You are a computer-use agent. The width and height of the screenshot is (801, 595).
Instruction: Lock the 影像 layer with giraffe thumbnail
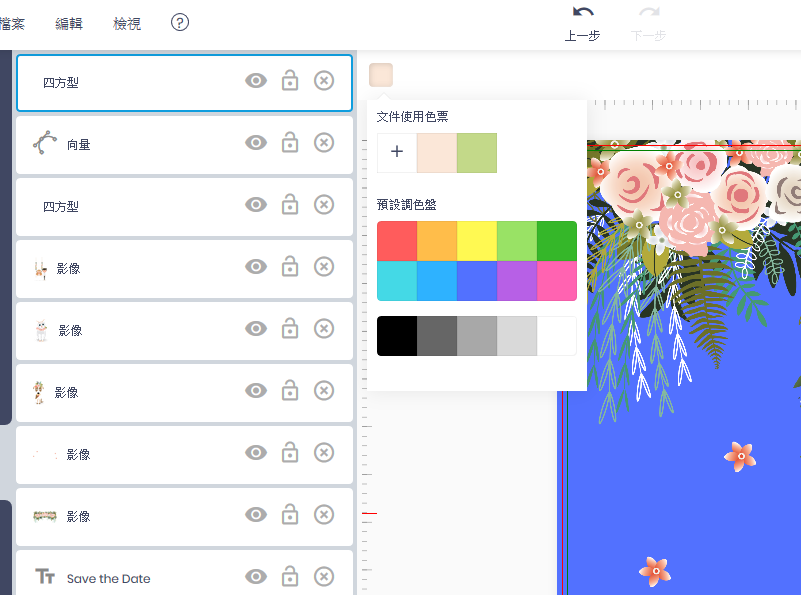tap(290, 390)
